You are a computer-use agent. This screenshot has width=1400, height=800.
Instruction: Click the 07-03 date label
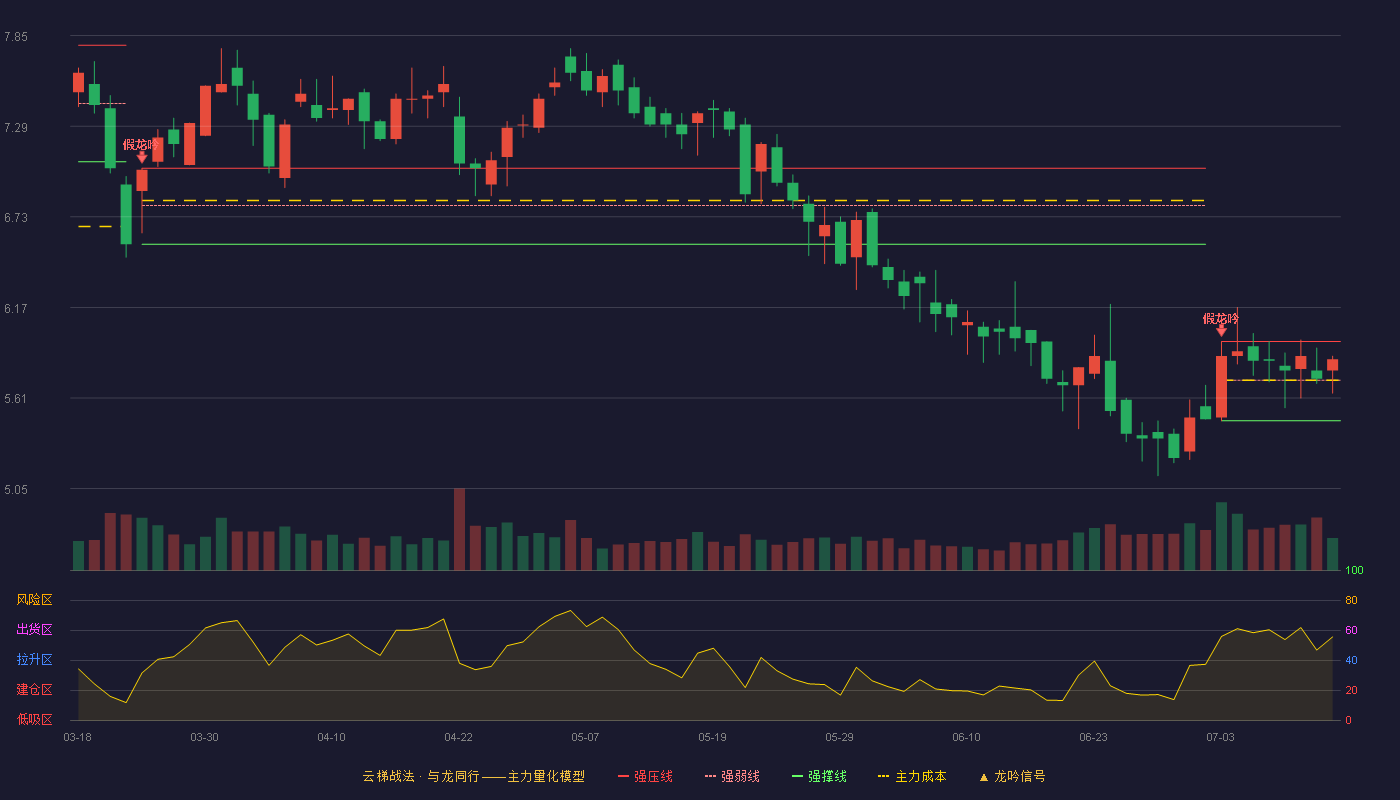pyautogui.click(x=1220, y=737)
